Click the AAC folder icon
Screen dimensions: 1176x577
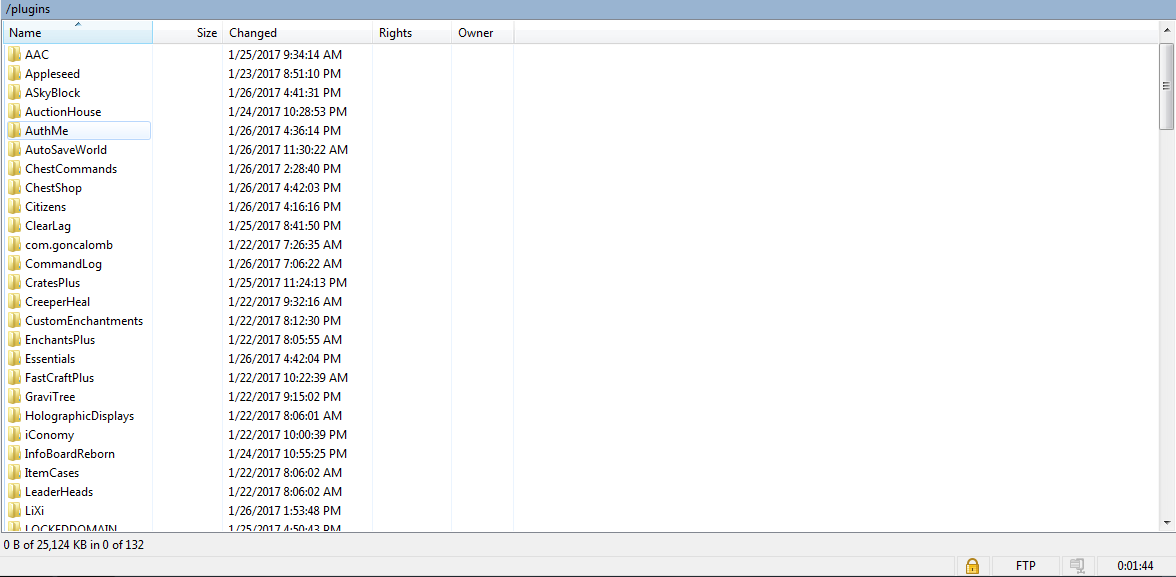[x=14, y=55]
